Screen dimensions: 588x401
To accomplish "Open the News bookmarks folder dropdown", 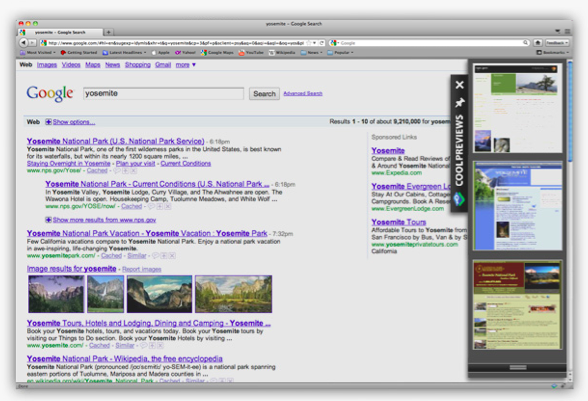I will click(312, 53).
